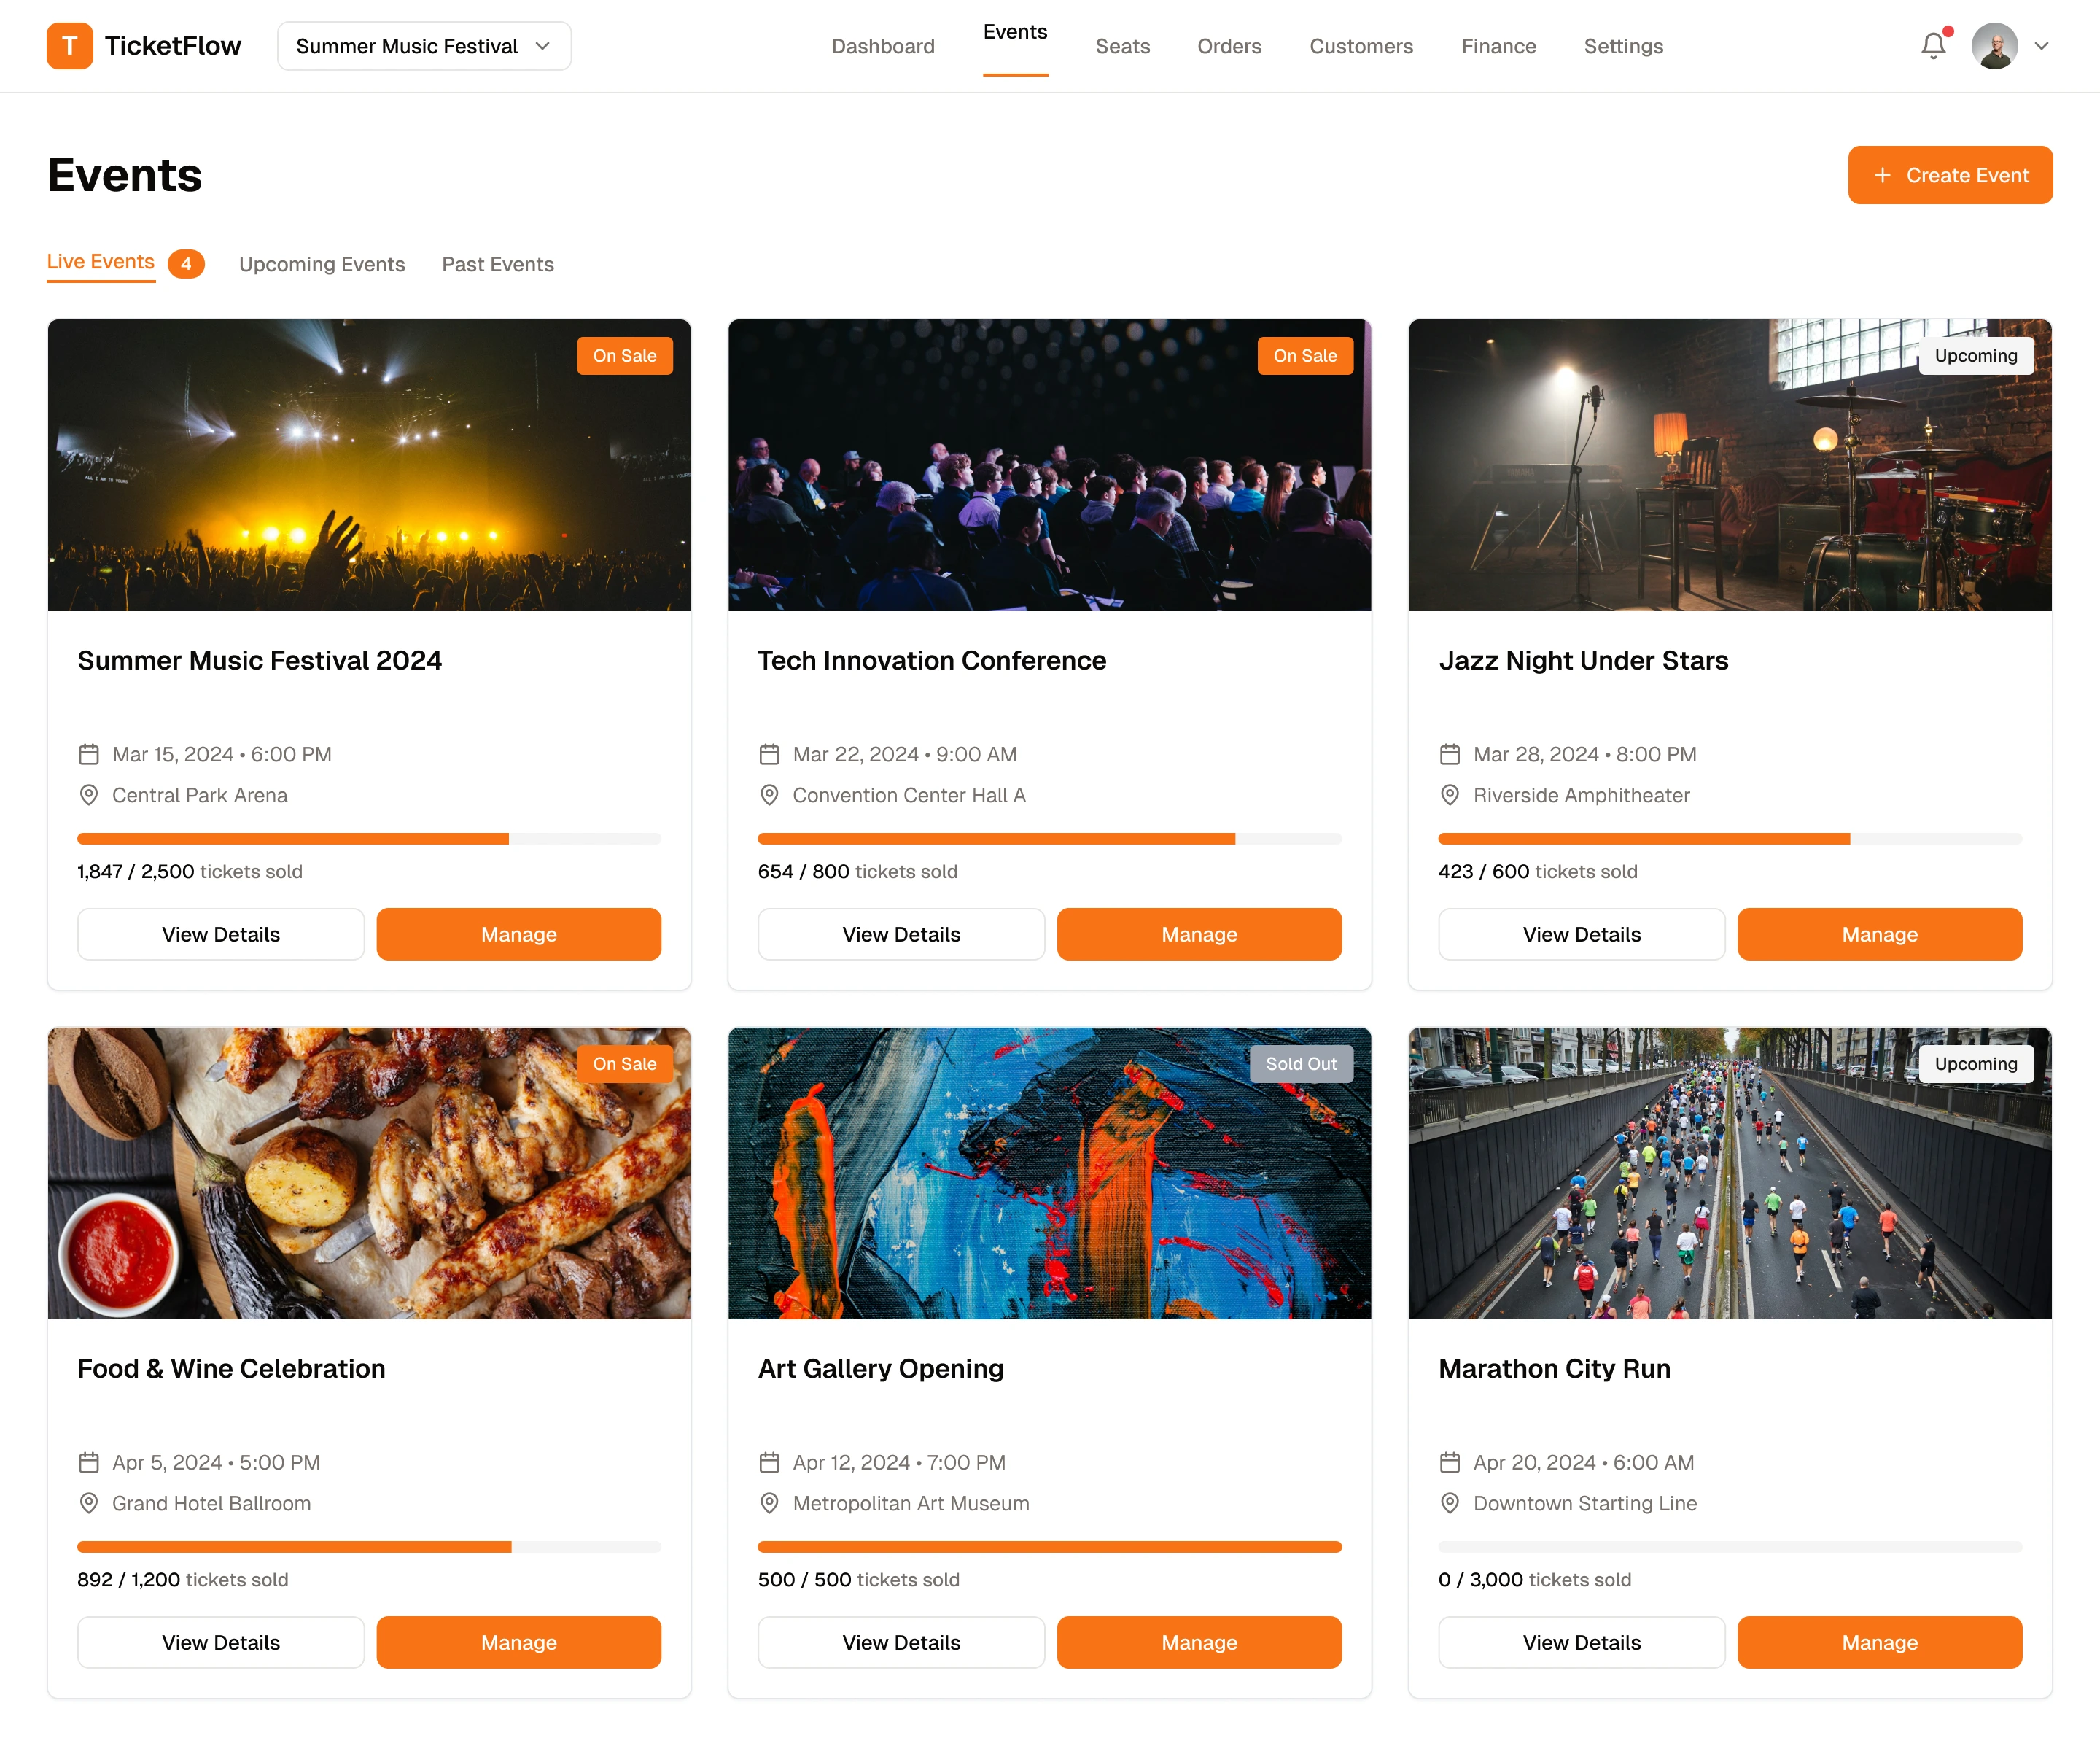Screen dimensions: 2100x1746
Task: Click location pin icon beside Convention Center Hall A
Action: click(x=769, y=795)
